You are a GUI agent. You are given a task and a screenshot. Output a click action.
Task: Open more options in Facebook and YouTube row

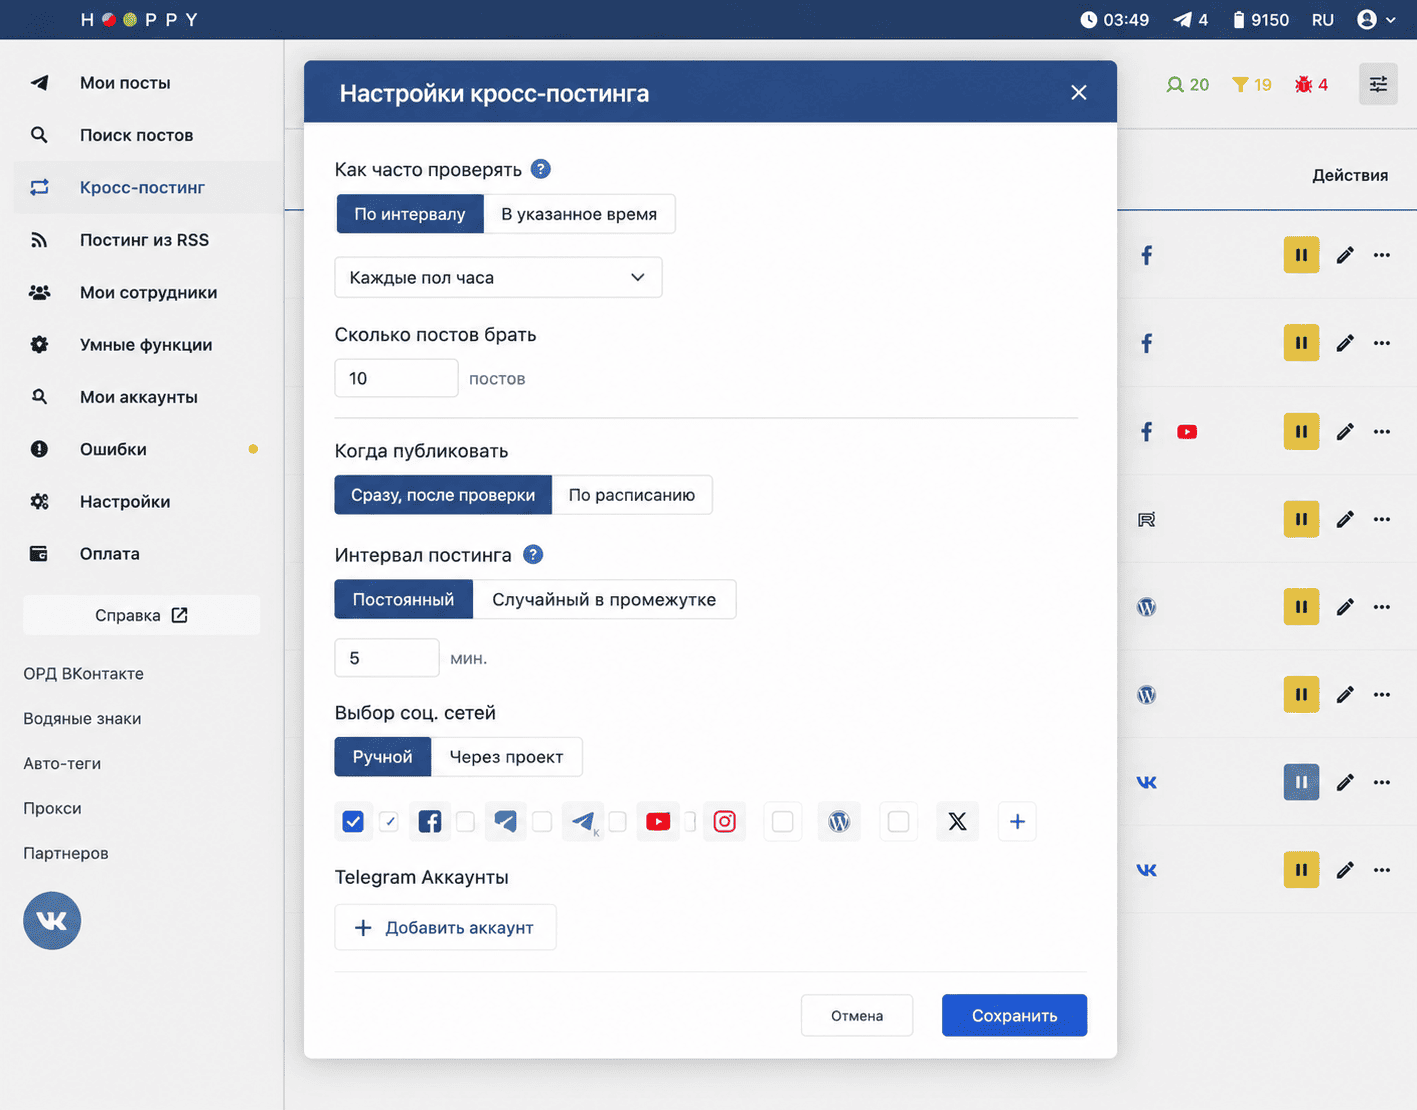1382,431
